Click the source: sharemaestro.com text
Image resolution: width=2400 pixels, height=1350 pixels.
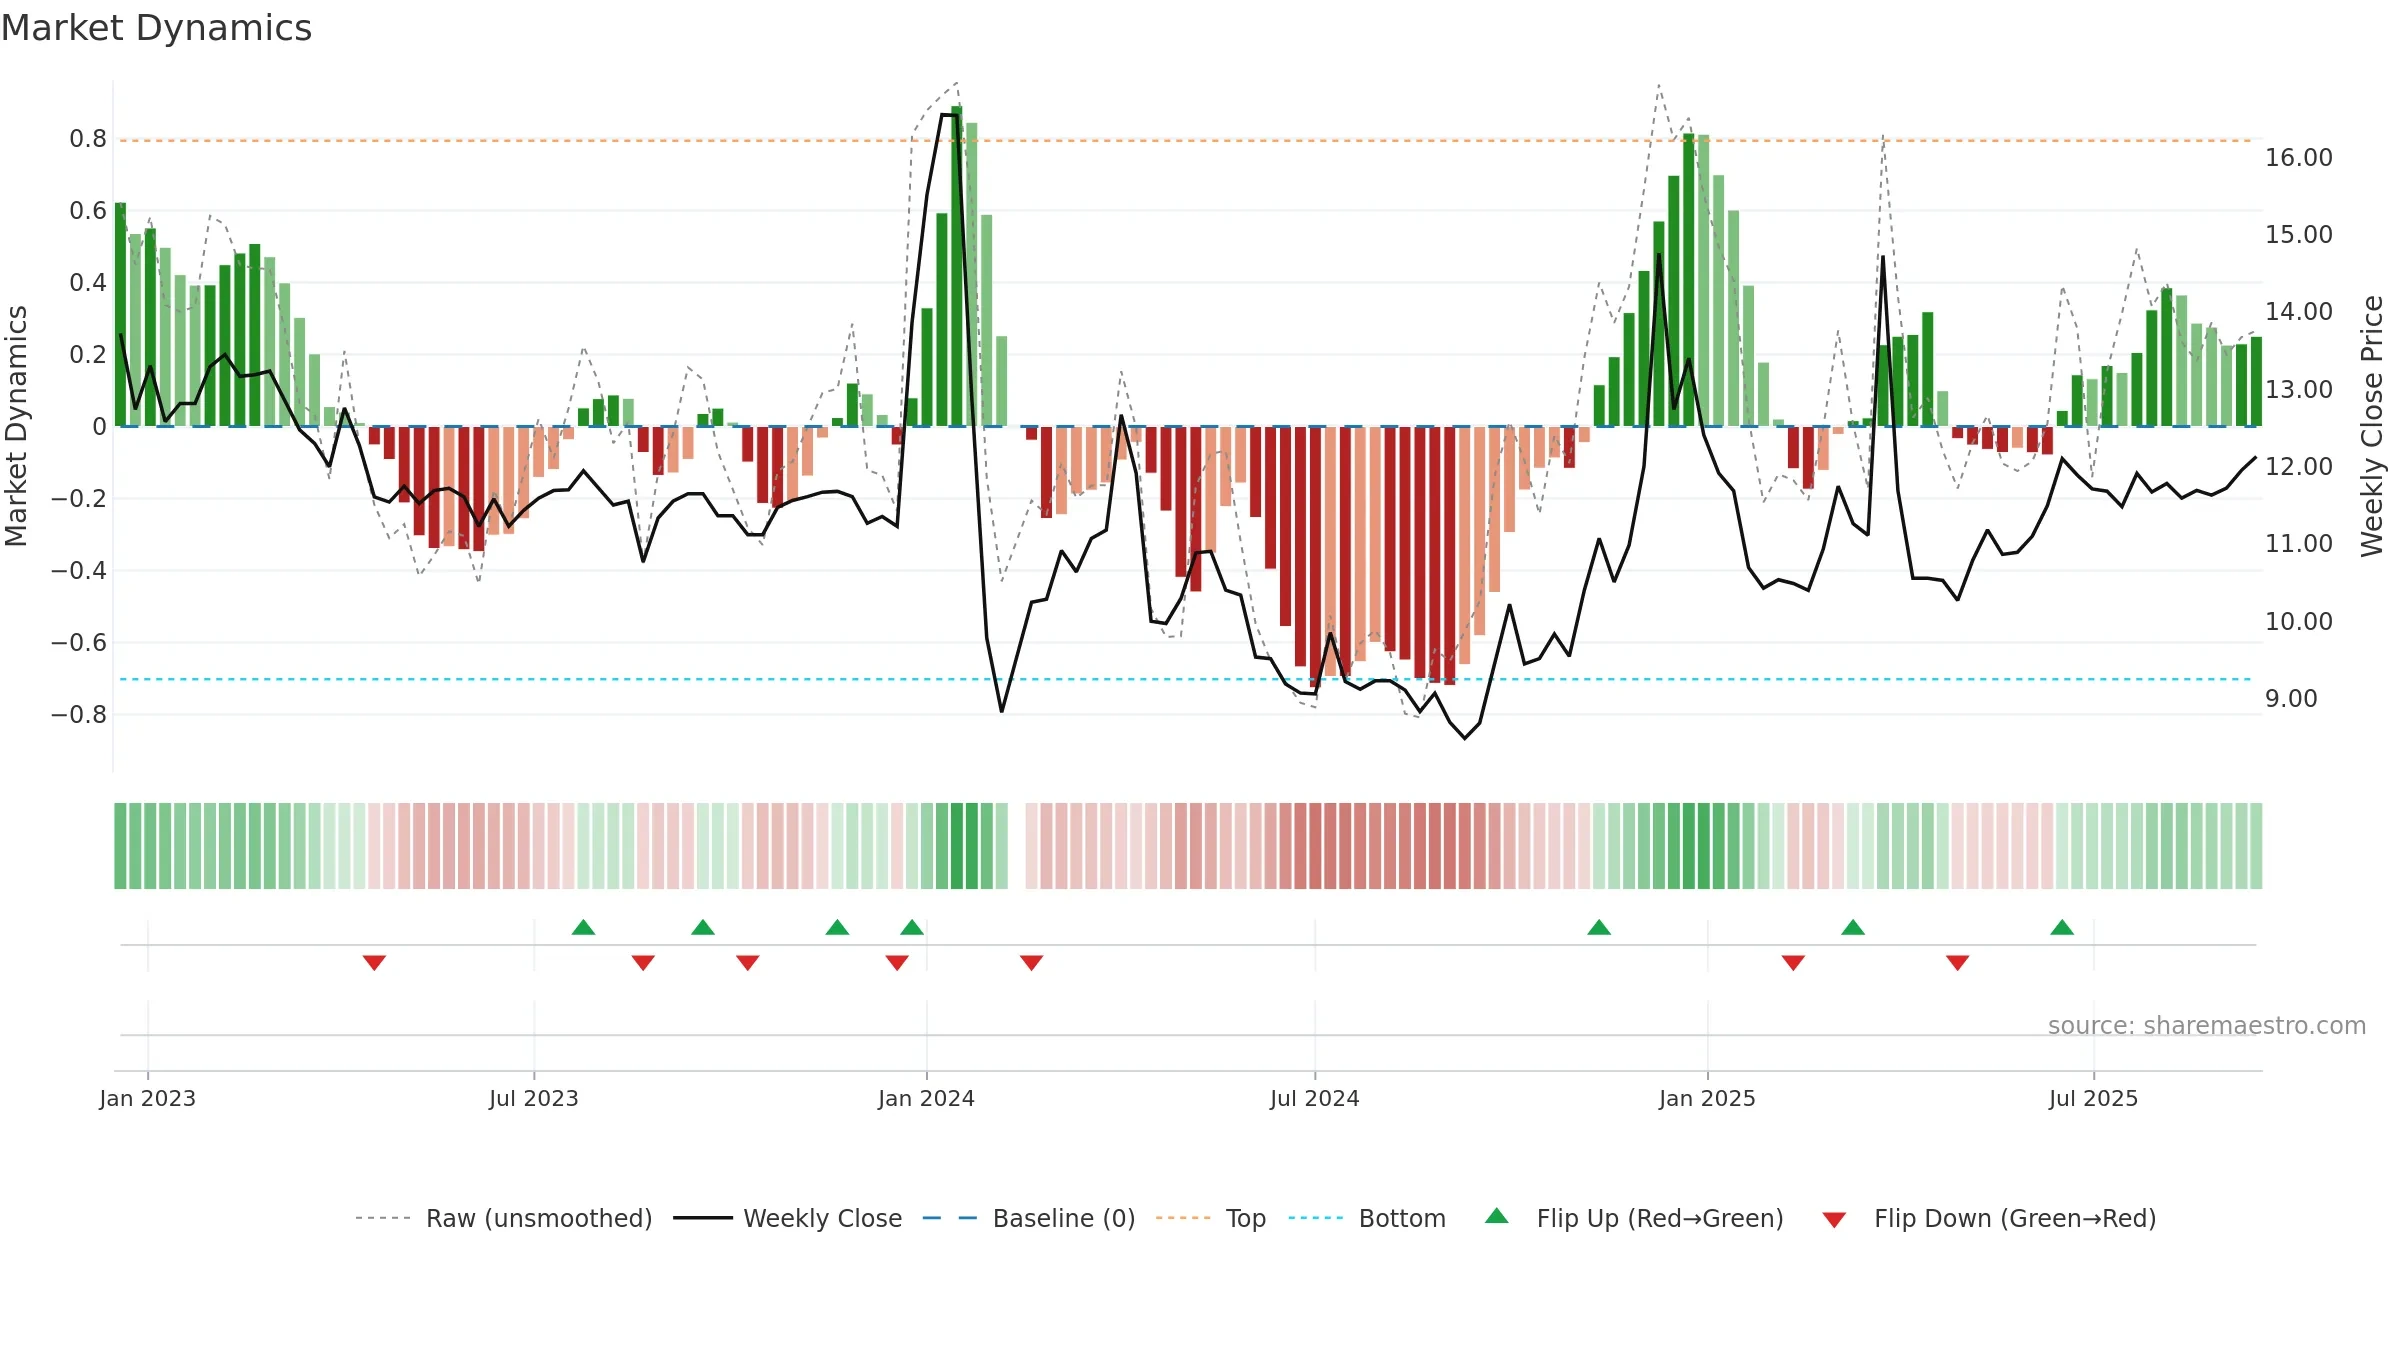(2207, 1025)
